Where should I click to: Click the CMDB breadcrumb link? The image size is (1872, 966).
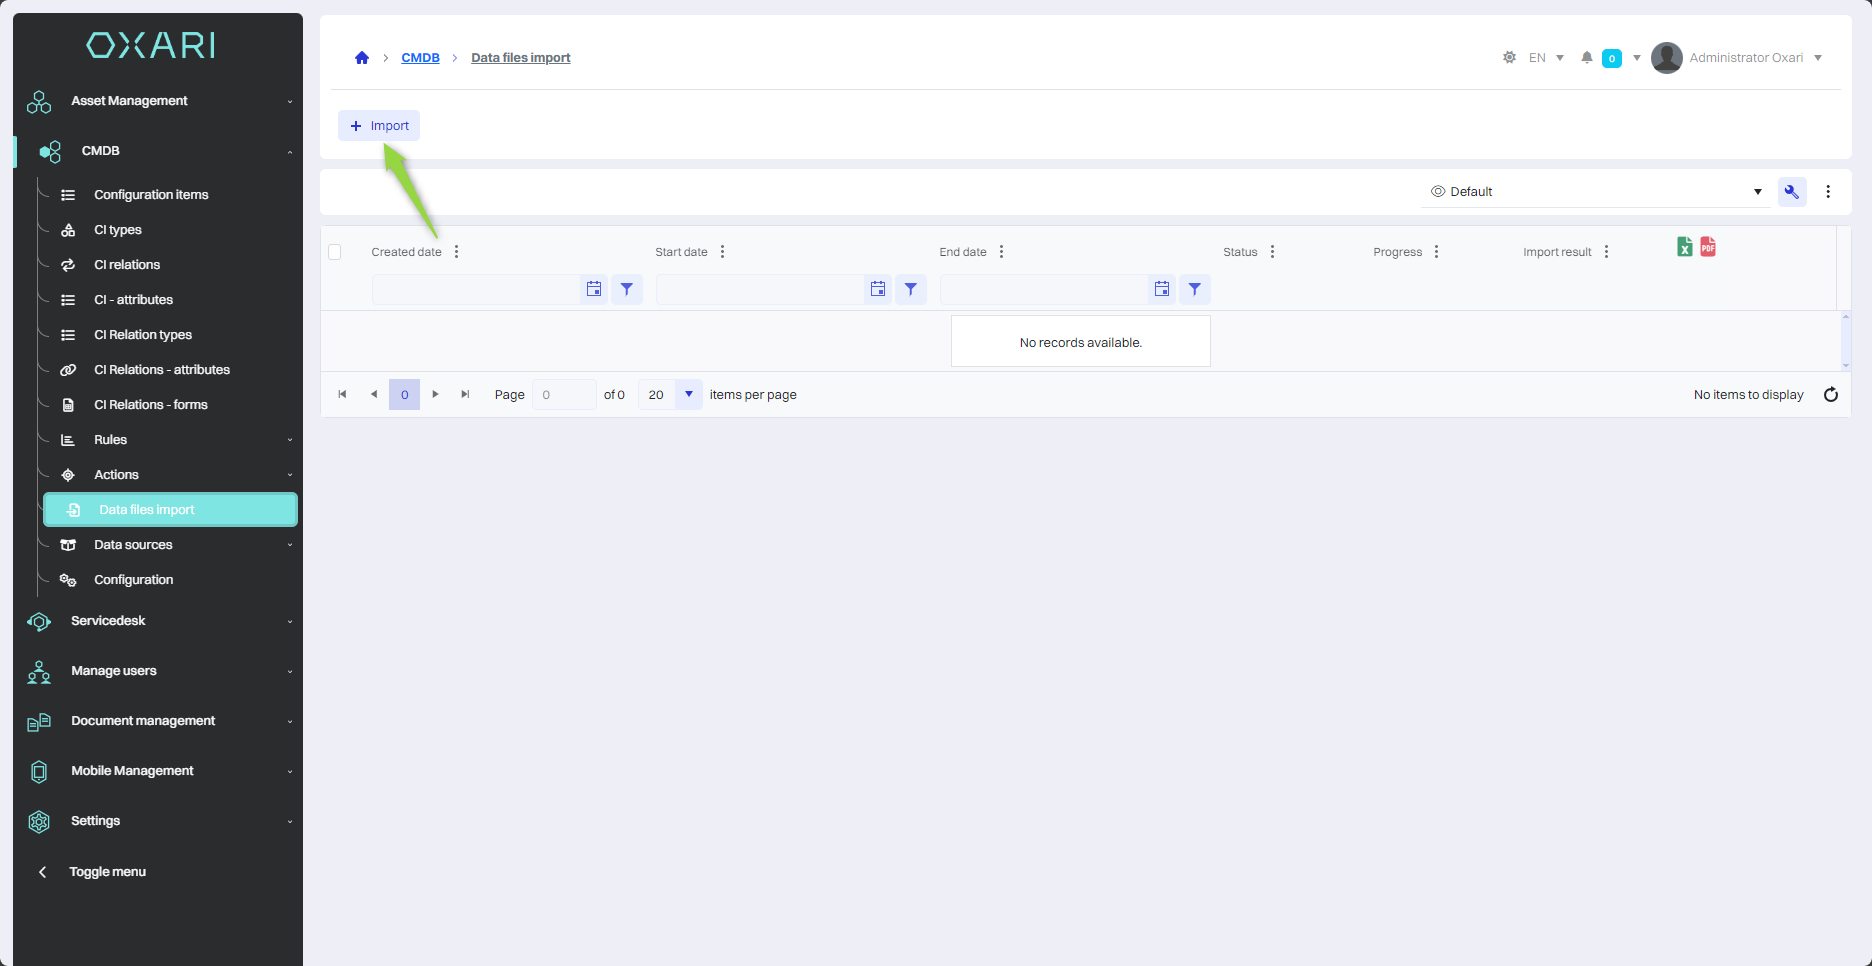coord(420,58)
